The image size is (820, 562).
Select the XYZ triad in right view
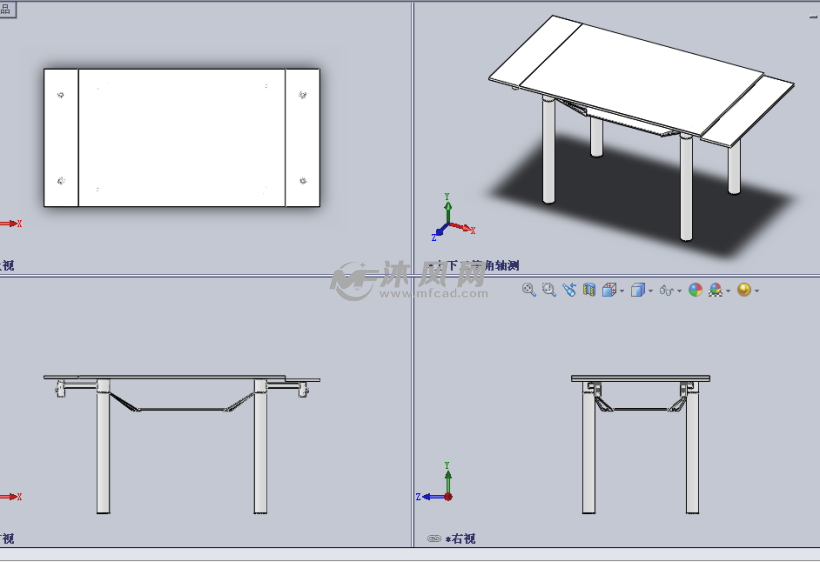[x=440, y=488]
